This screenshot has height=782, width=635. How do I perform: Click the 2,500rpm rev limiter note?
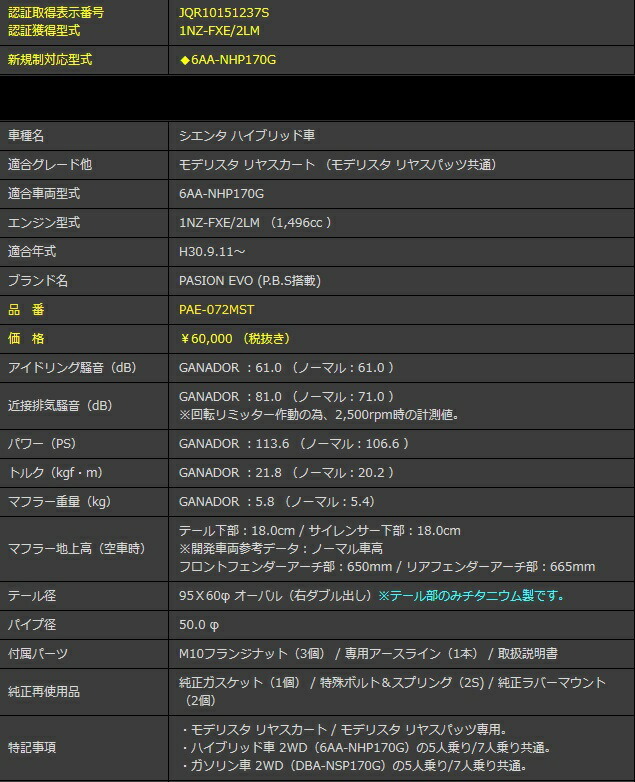[319, 414]
